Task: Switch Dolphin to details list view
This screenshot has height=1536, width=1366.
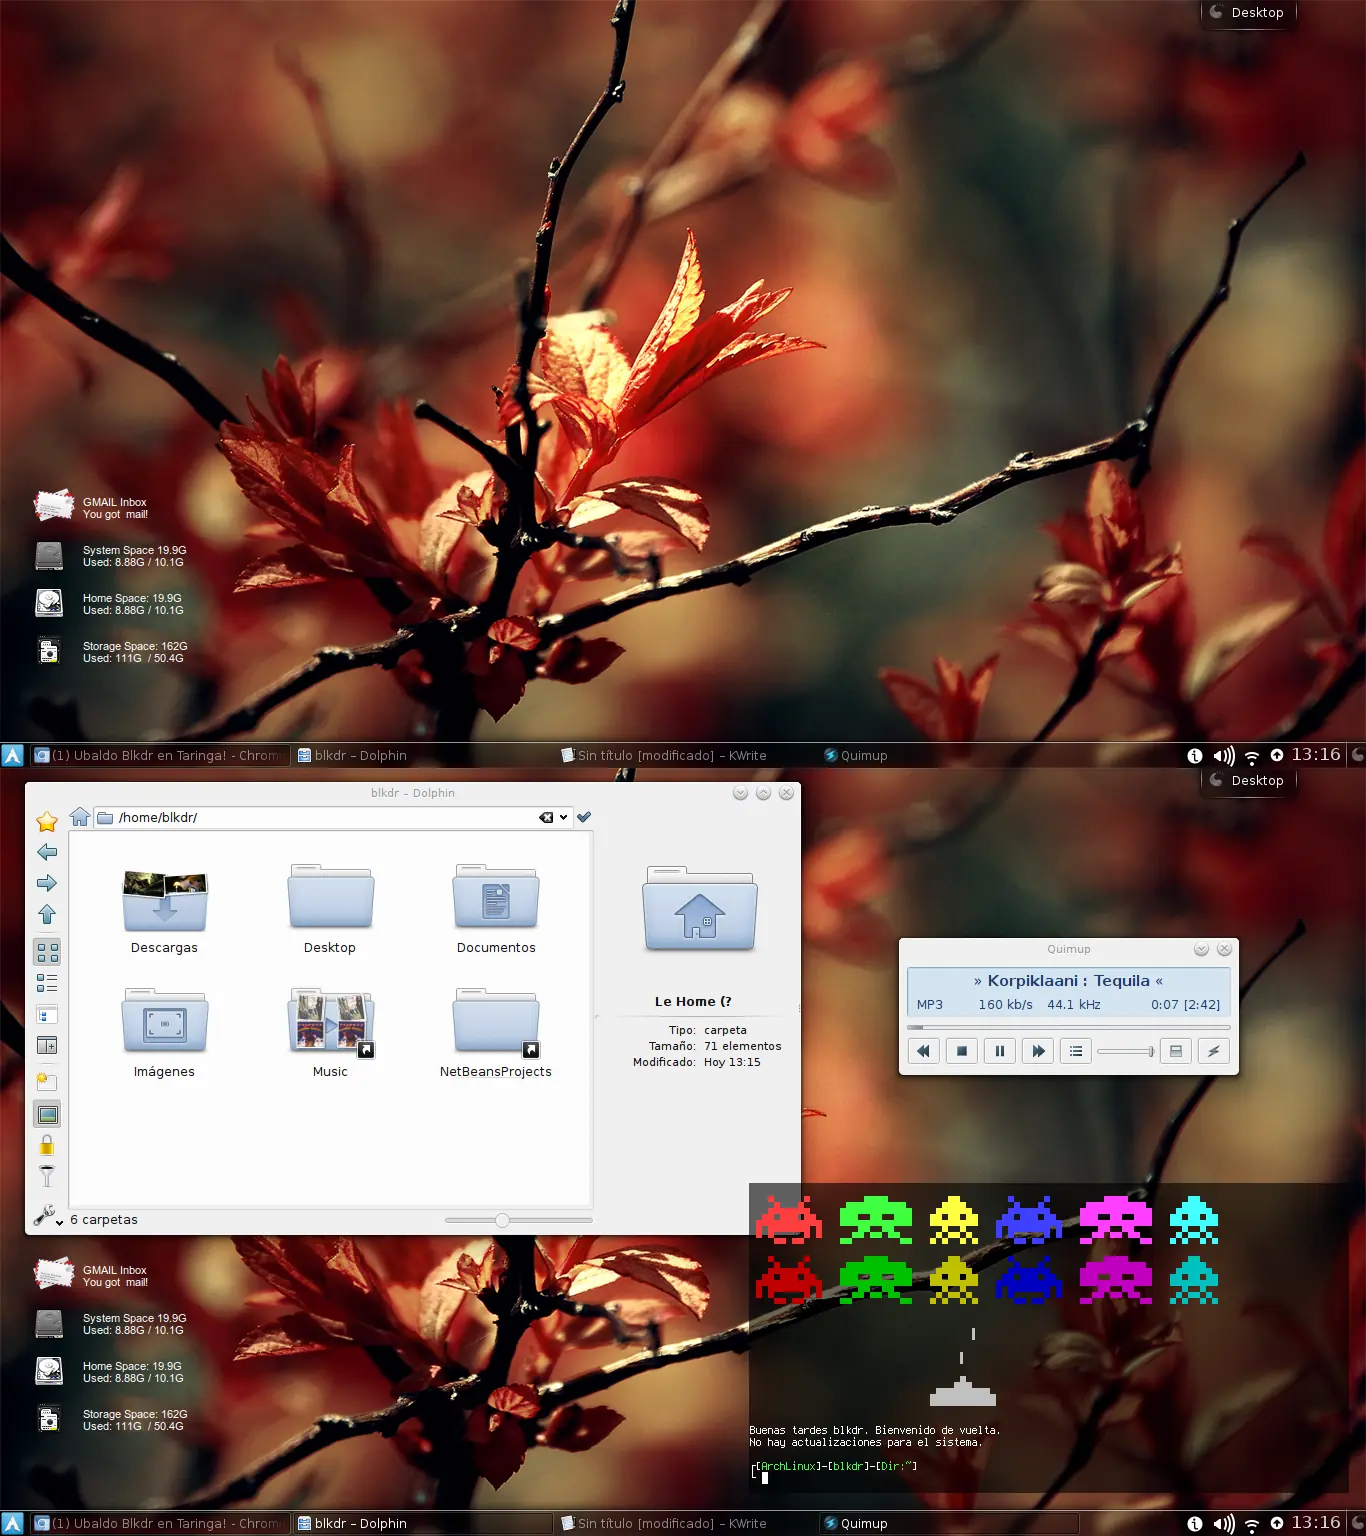Action: tap(47, 983)
